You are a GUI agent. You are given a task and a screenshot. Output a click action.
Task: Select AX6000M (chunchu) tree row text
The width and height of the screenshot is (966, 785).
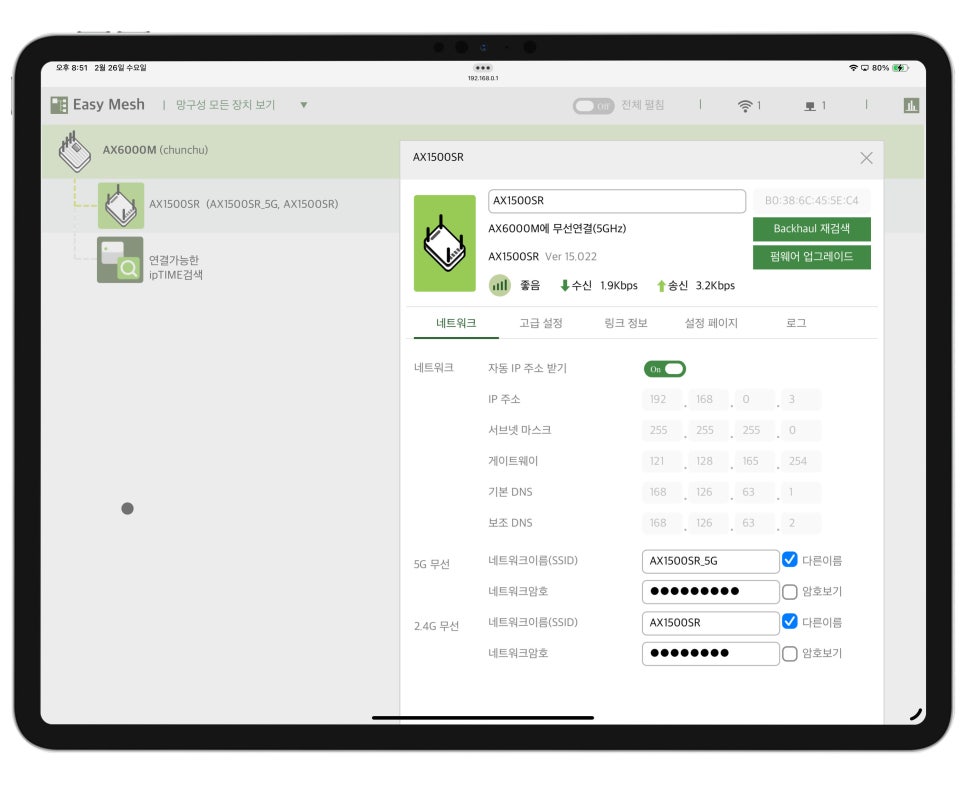tap(155, 150)
